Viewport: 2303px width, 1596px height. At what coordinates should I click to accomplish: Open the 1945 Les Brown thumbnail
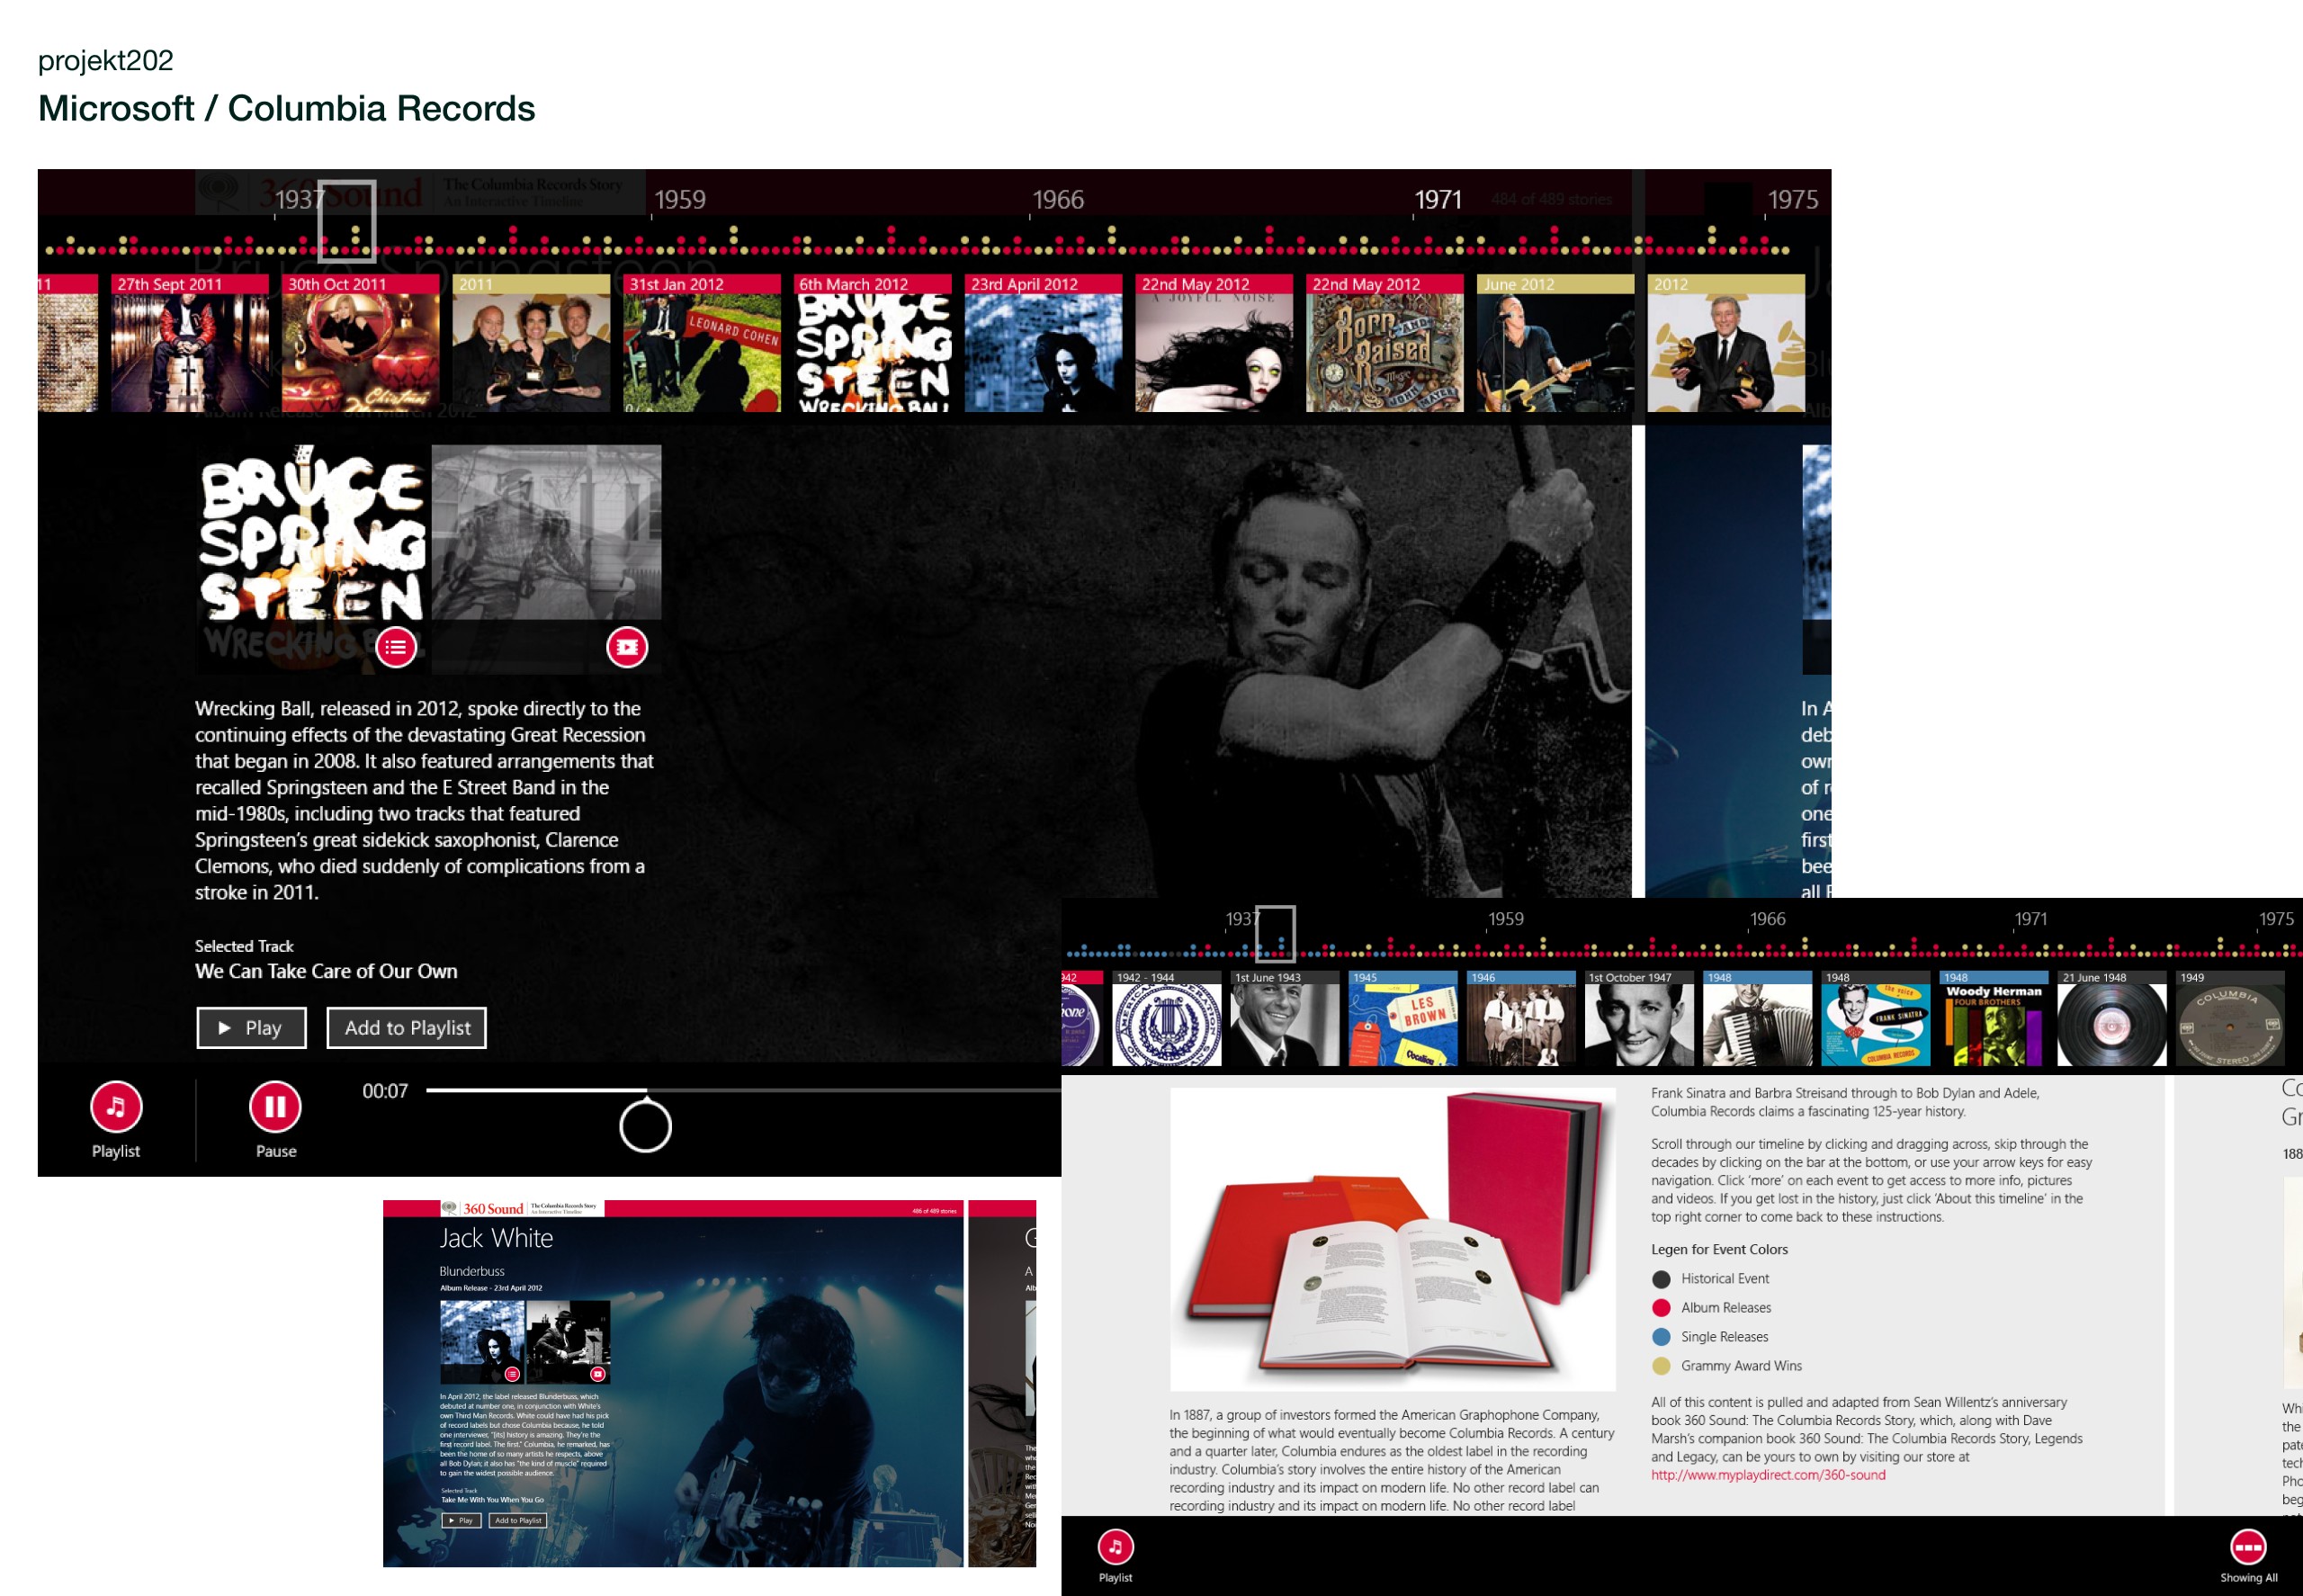pyautogui.click(x=1402, y=1018)
